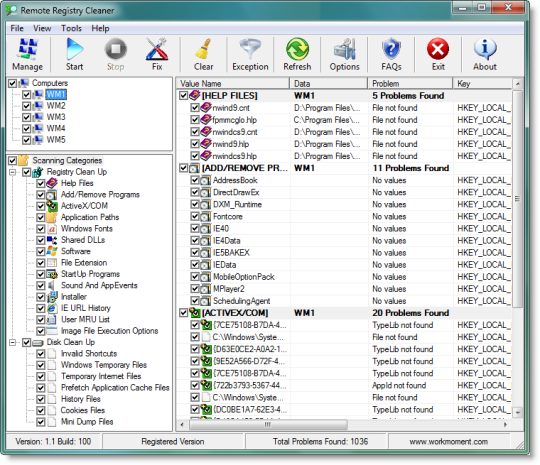Collapse the Disk Clean Up tree node

pyautogui.click(x=12, y=342)
